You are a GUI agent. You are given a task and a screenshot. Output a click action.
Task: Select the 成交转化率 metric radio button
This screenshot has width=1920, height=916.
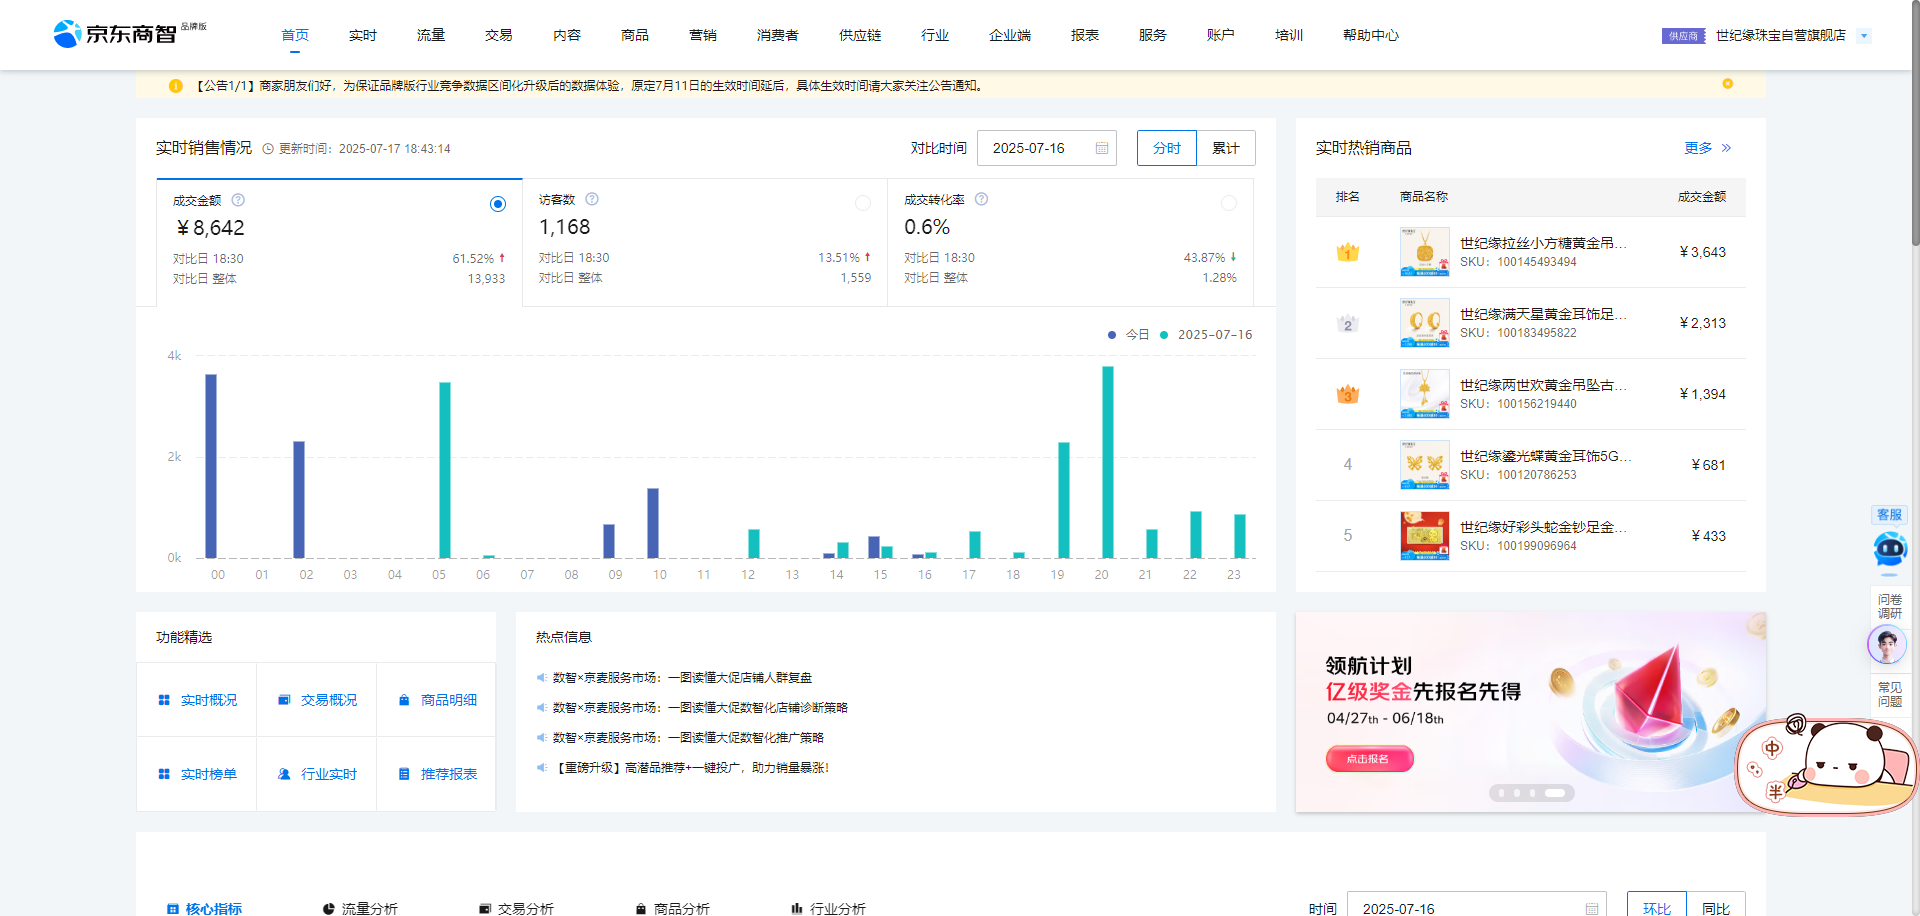pyautogui.click(x=1228, y=203)
